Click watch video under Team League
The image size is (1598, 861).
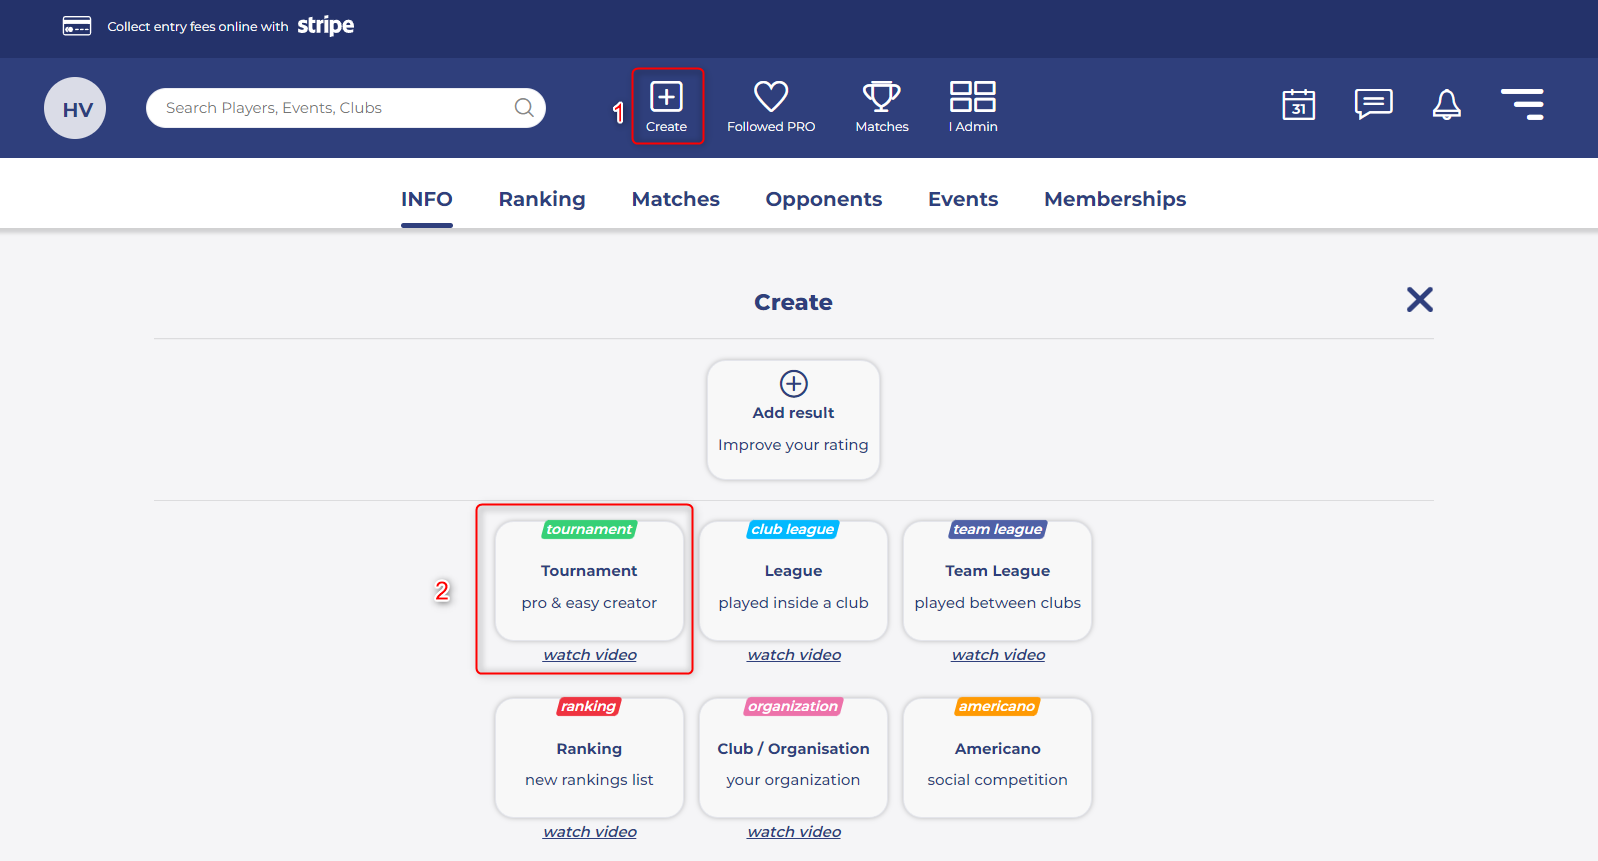998,655
